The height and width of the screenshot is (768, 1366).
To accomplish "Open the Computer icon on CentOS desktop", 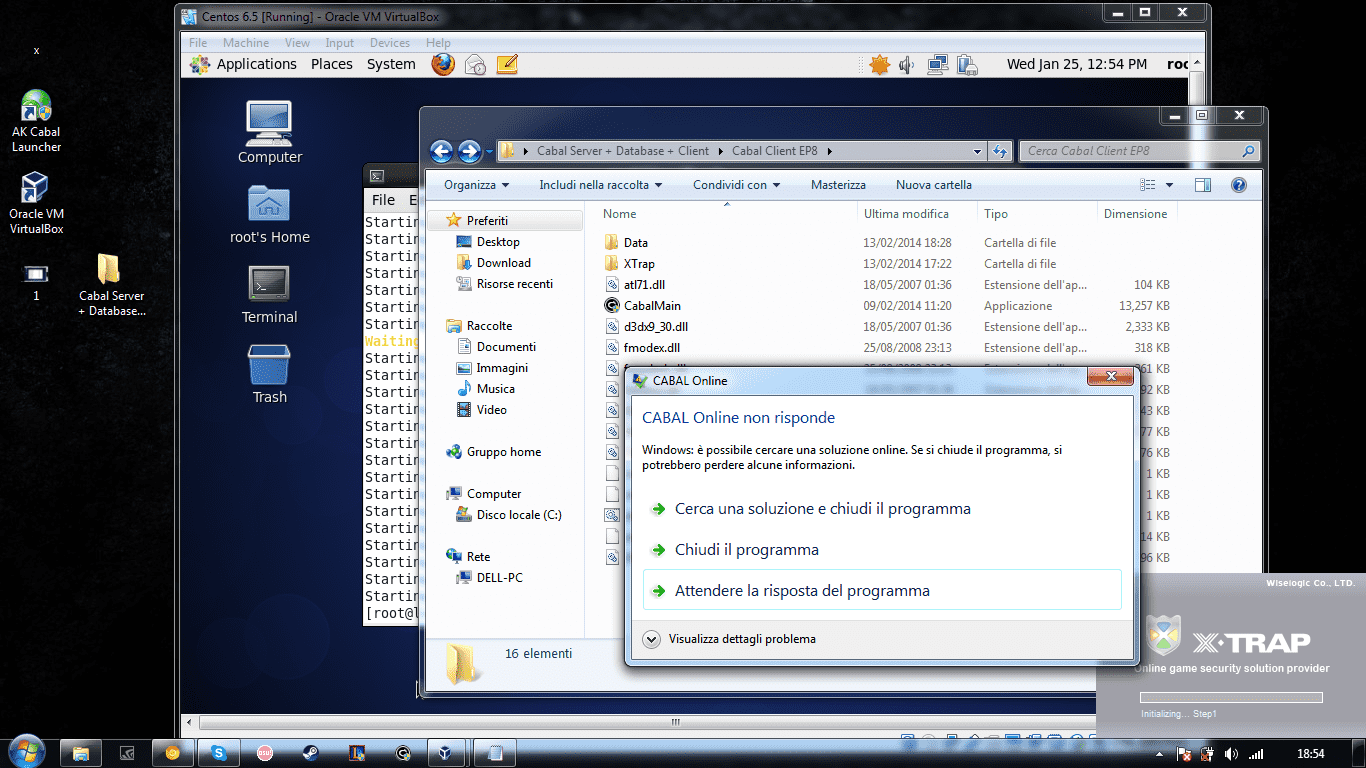I will click(x=269, y=132).
